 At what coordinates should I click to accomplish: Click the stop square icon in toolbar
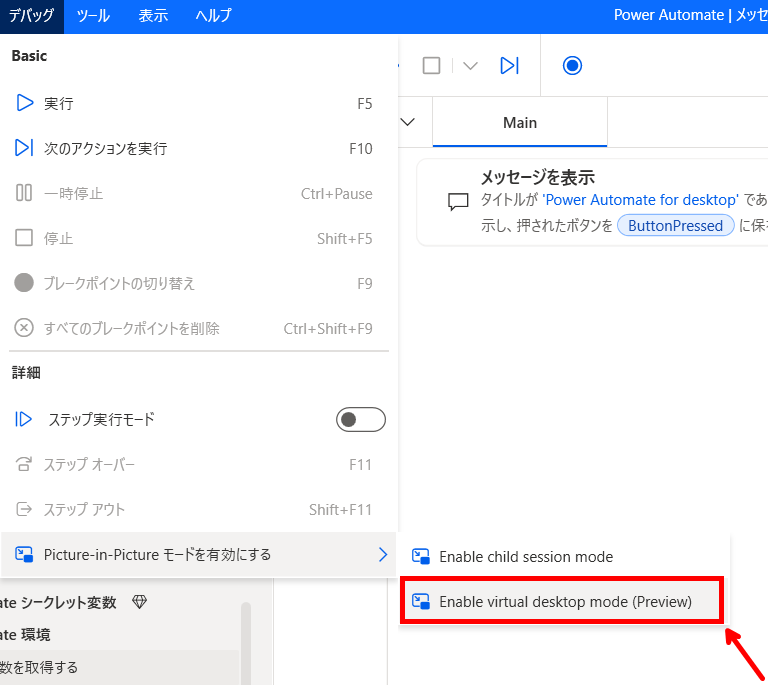tap(431, 66)
